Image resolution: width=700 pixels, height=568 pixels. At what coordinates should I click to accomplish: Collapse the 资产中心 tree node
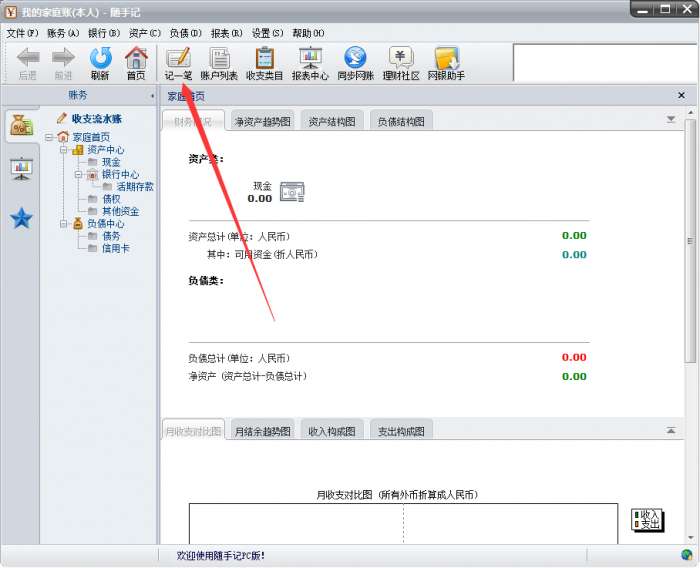64,150
